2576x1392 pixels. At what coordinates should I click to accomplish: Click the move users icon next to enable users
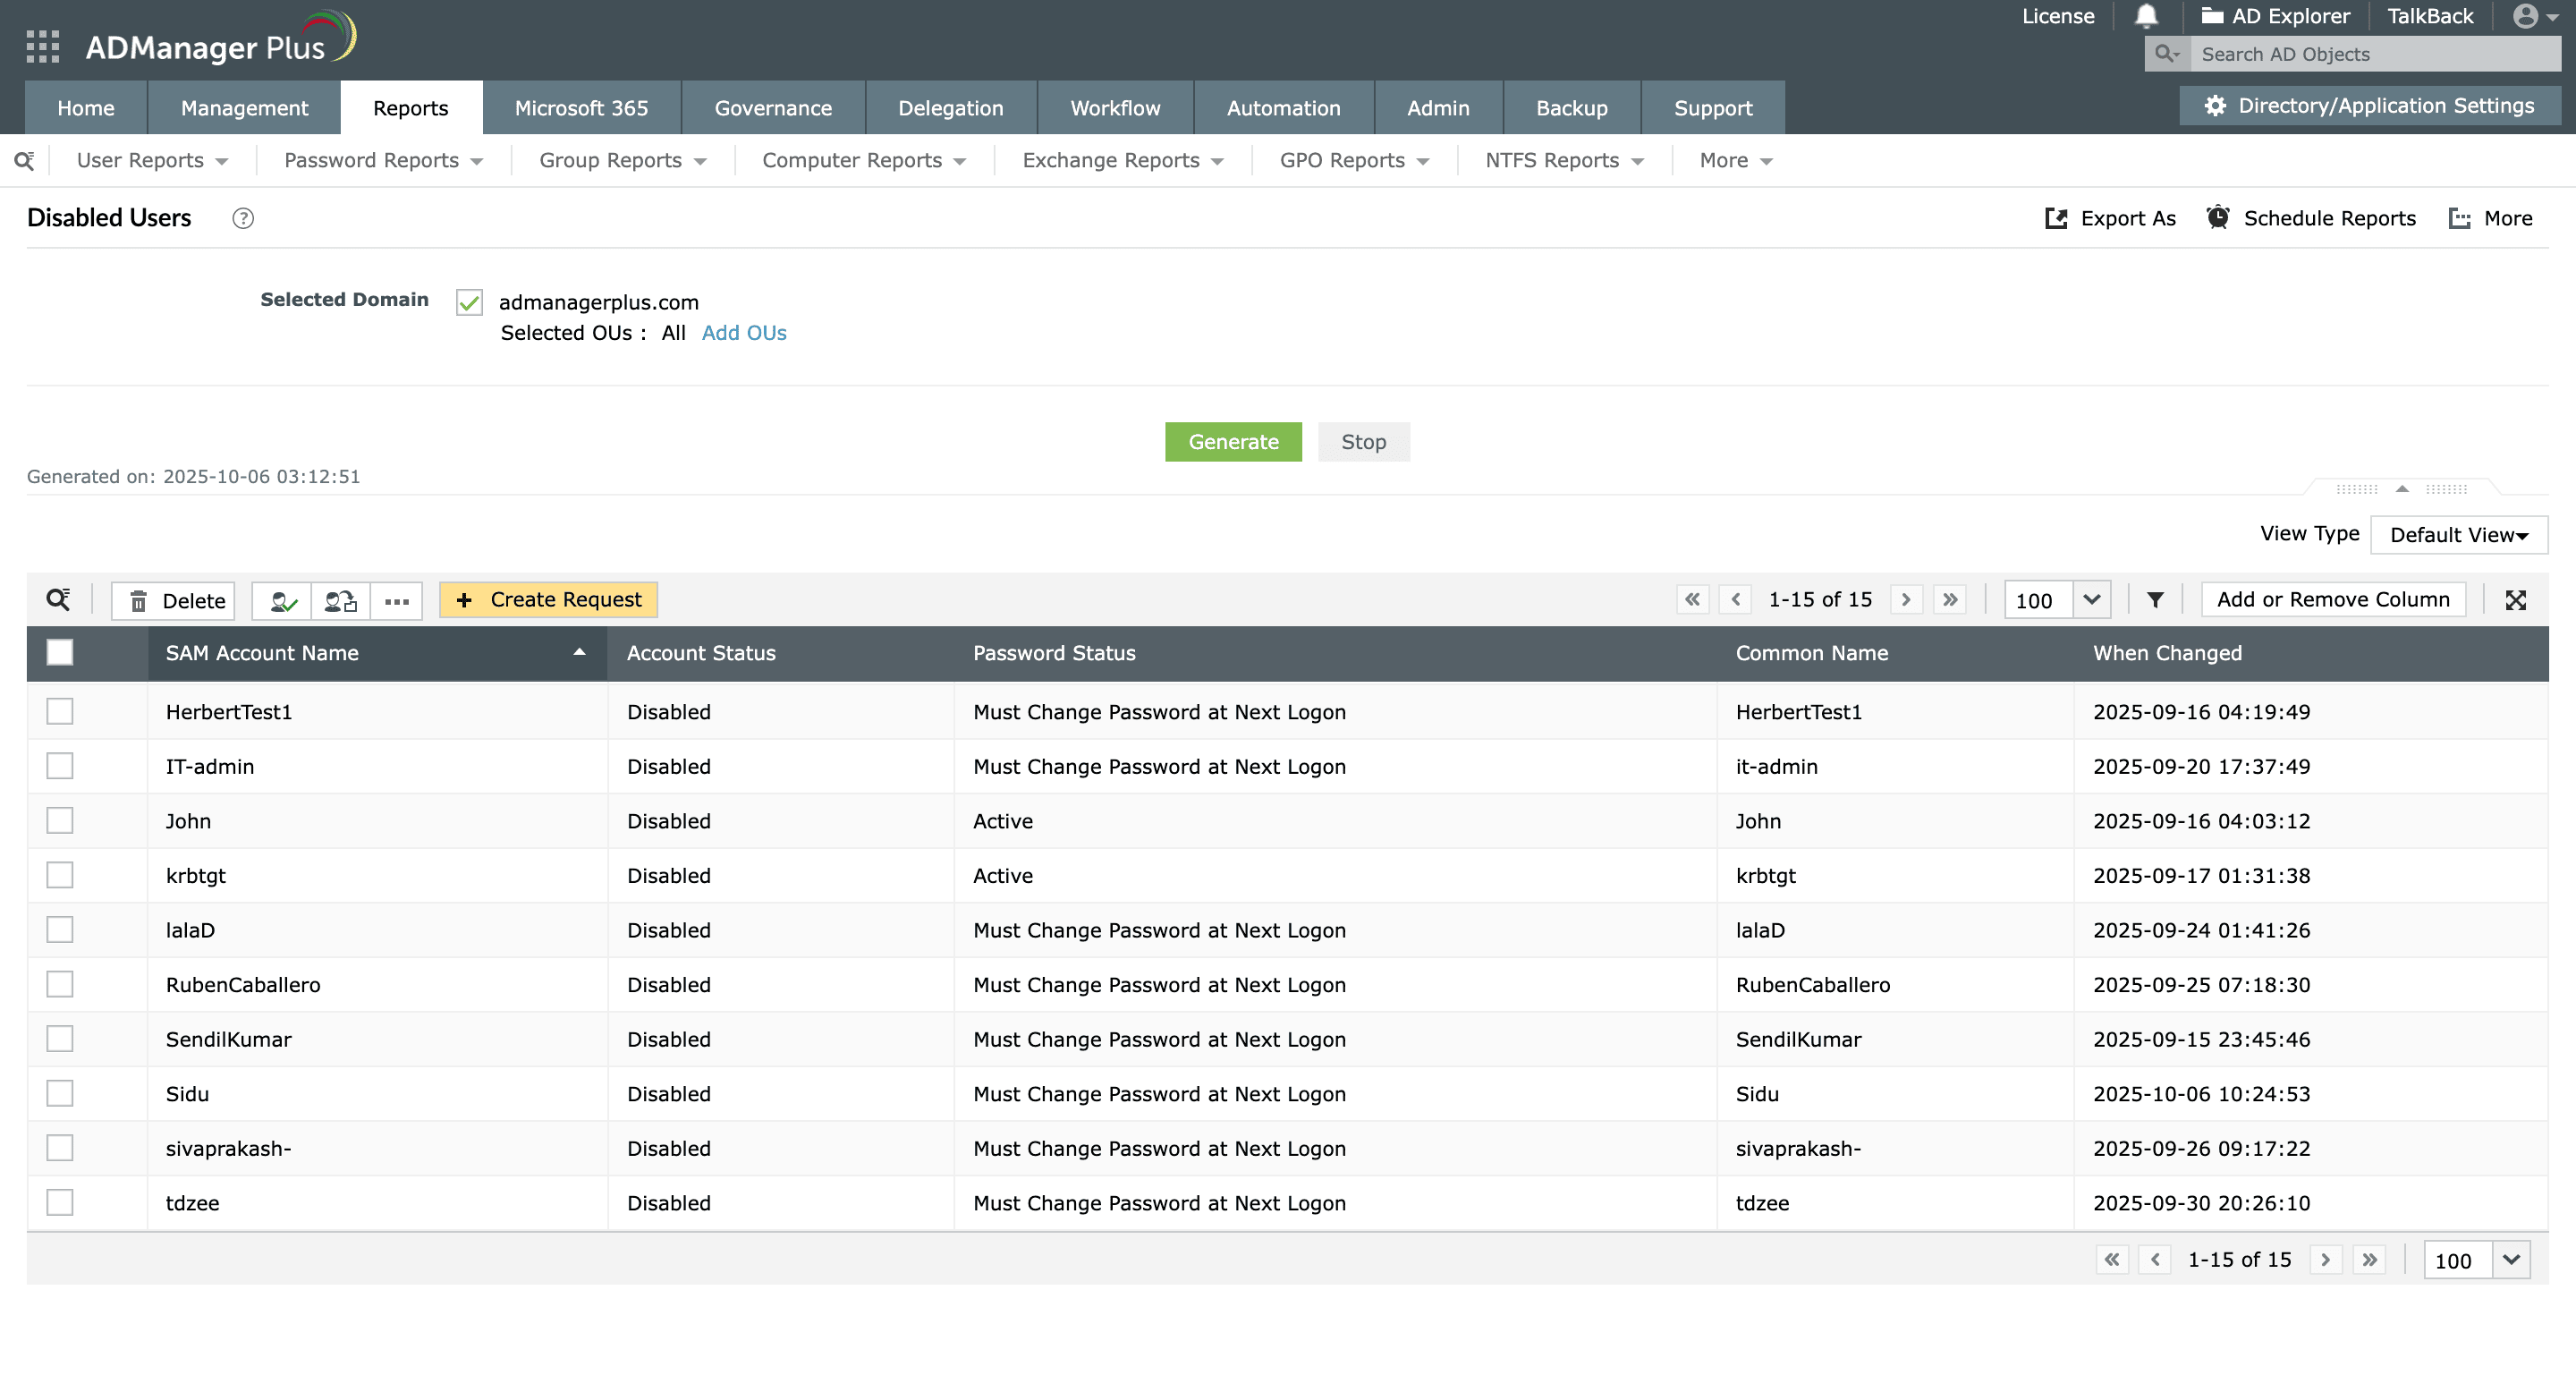(x=339, y=600)
